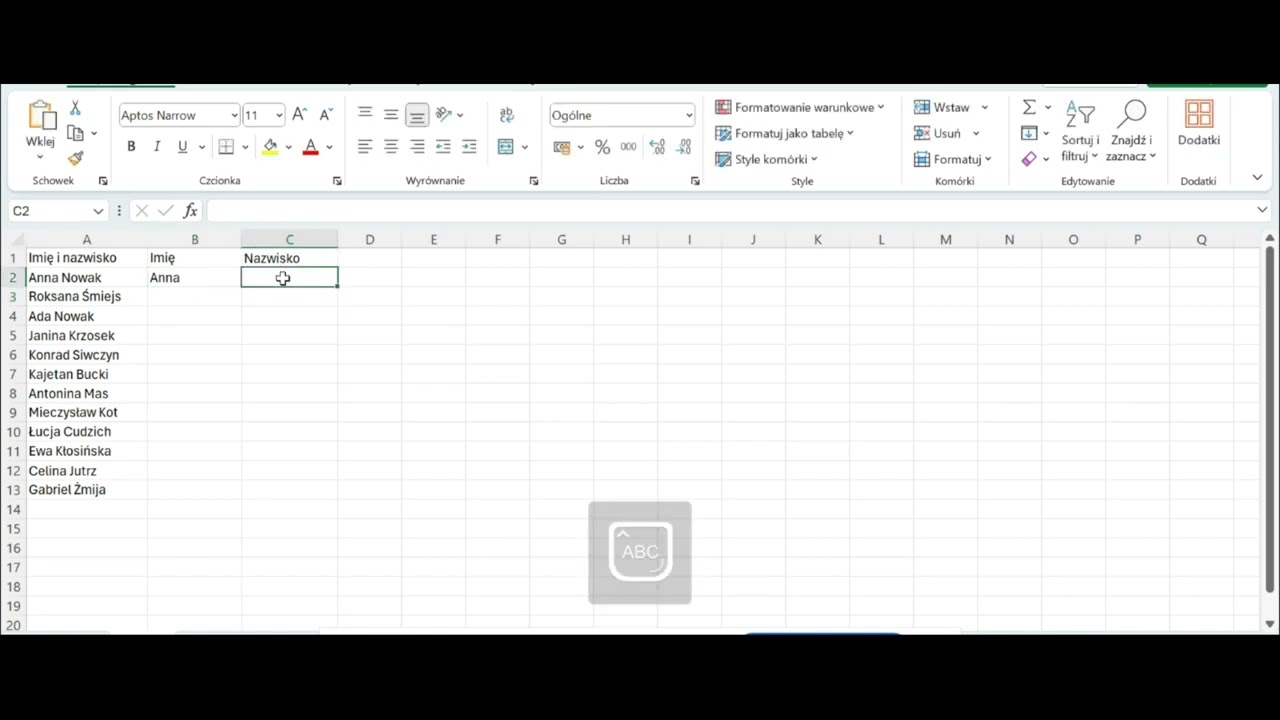Screen dimensions: 1280x720
Task: Click the insert function fx icon
Action: [x=190, y=211]
